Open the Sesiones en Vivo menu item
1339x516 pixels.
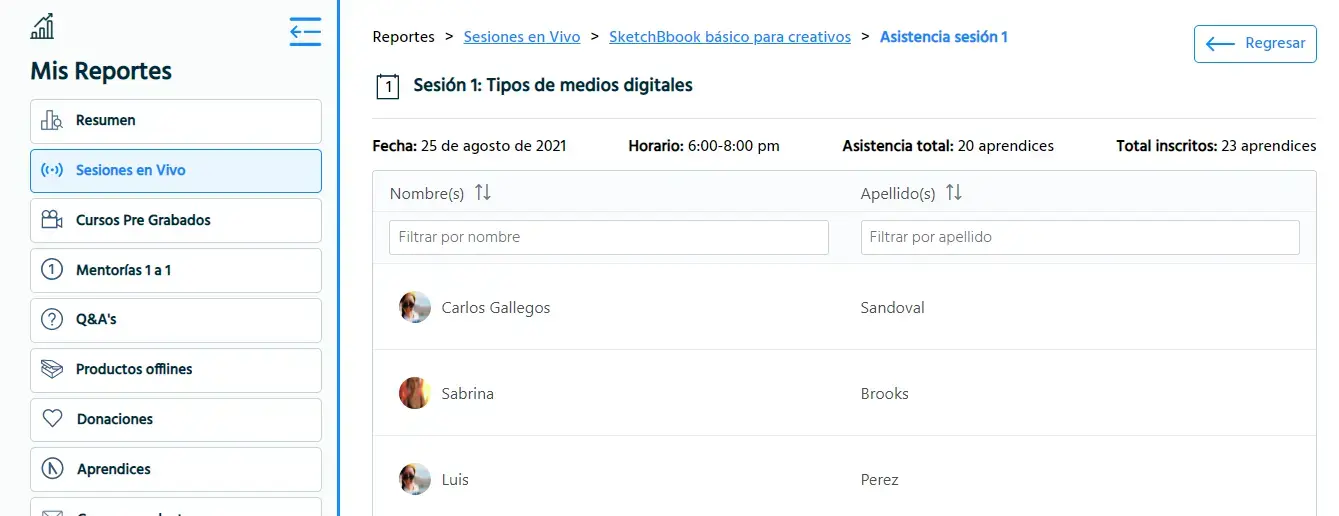coord(176,171)
